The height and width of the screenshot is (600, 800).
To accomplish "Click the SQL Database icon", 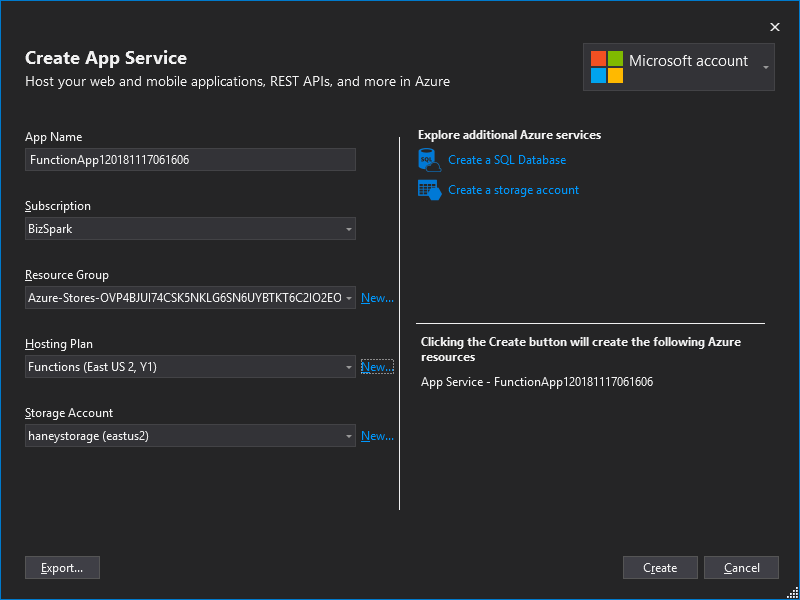I will (429, 160).
